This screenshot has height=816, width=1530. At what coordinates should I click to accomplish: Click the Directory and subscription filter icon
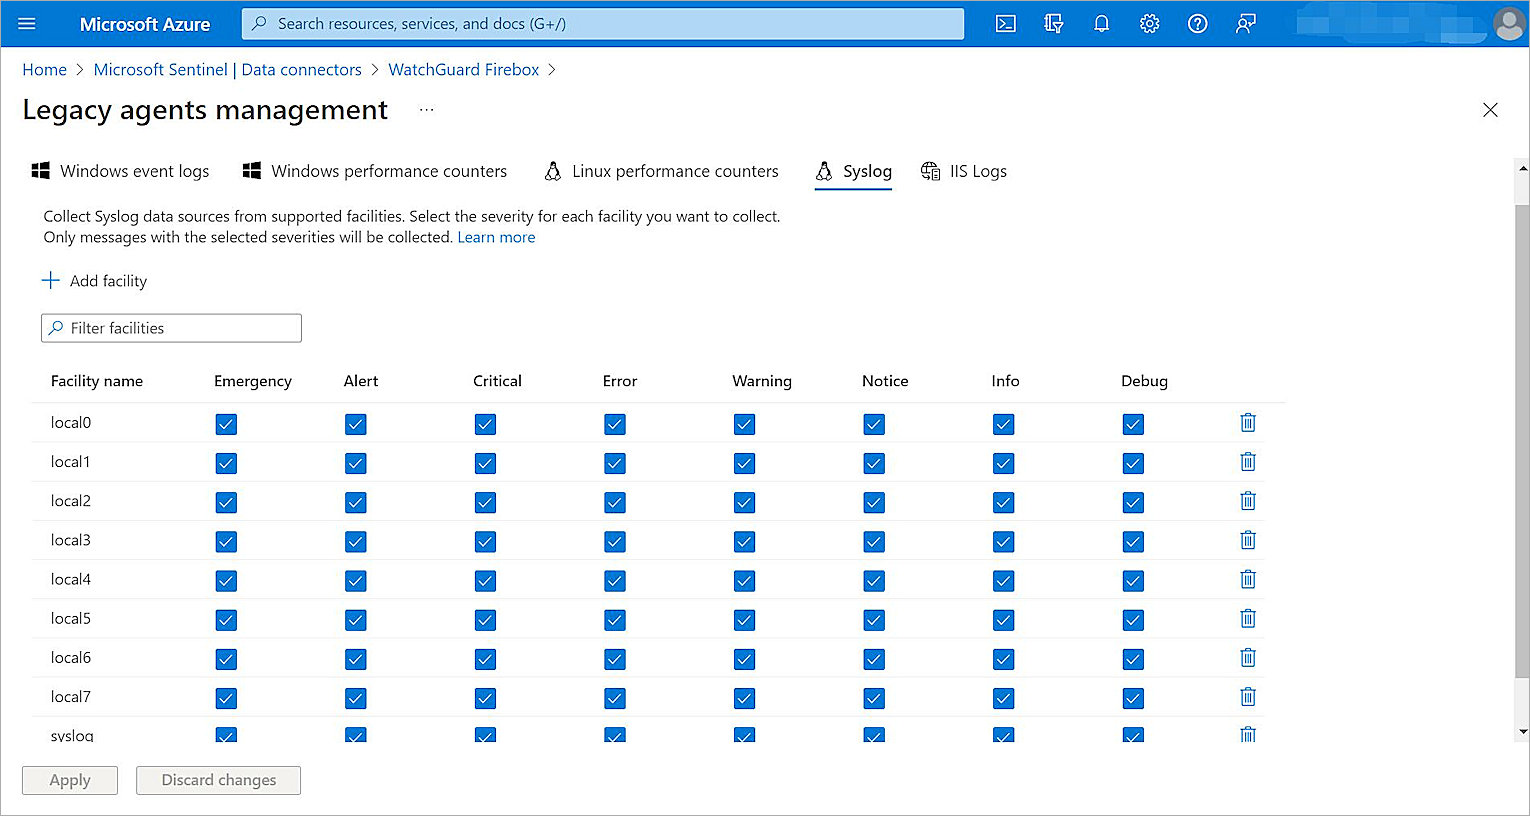pos(1053,23)
